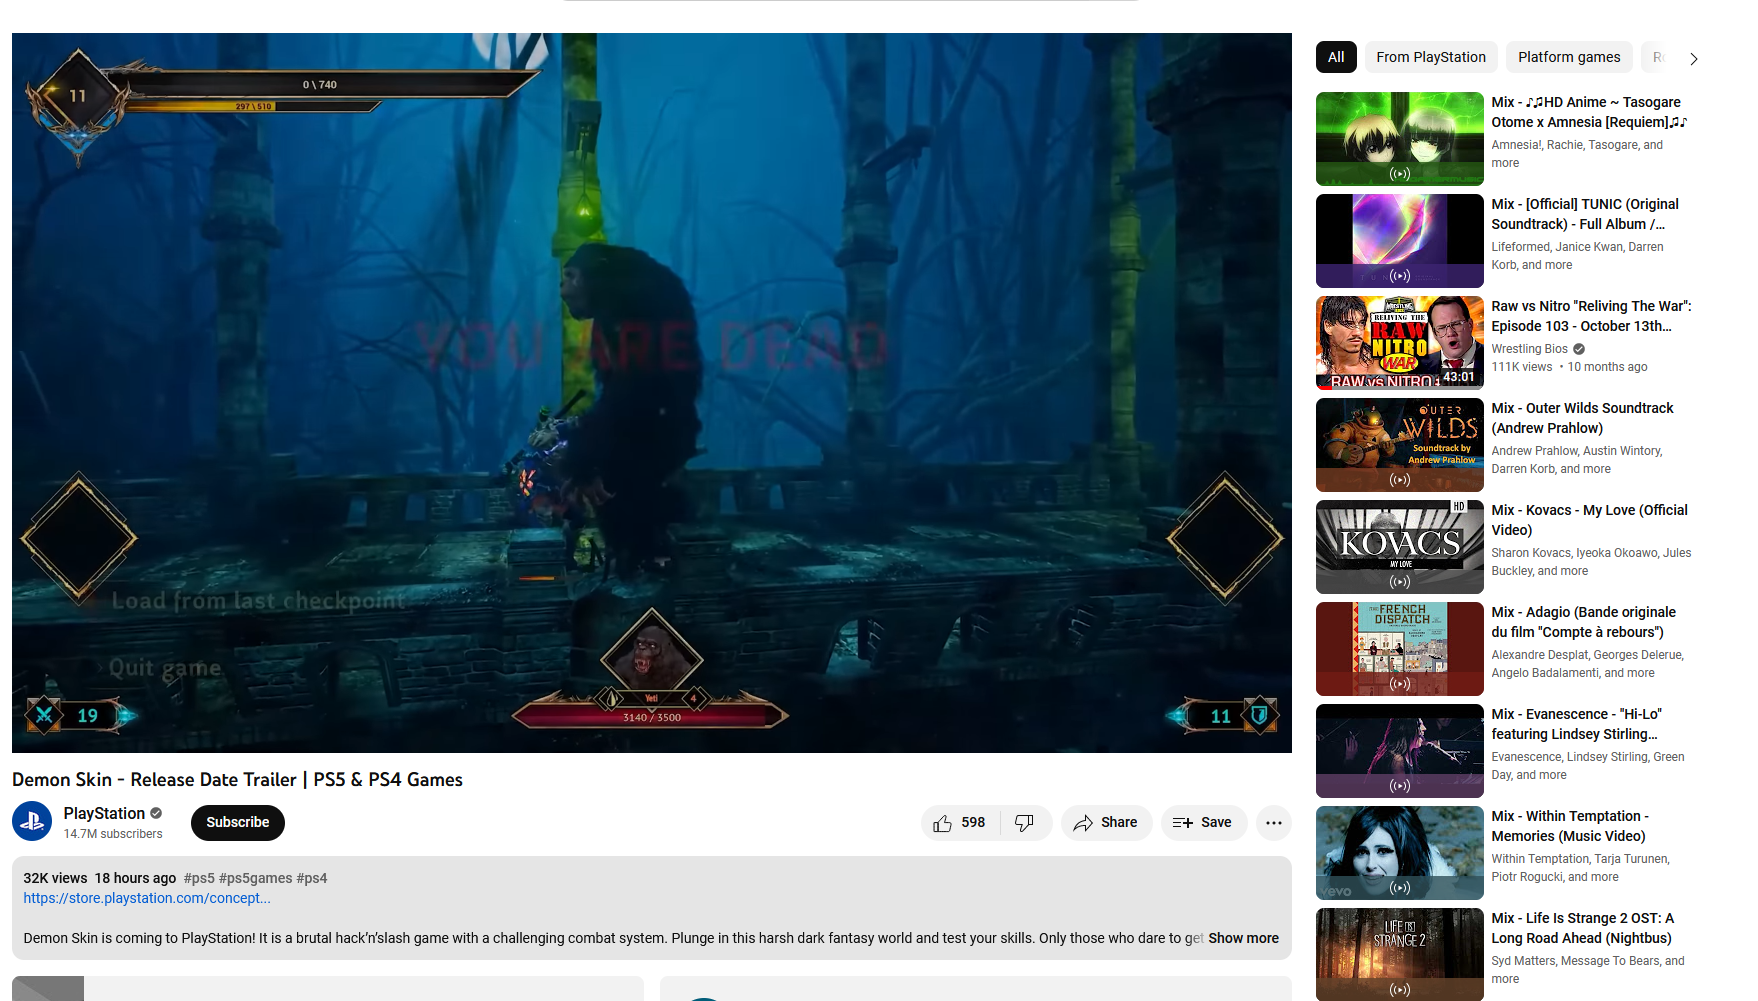
Task: Open the Raw vs Nitro video thumbnail
Action: pyautogui.click(x=1400, y=343)
